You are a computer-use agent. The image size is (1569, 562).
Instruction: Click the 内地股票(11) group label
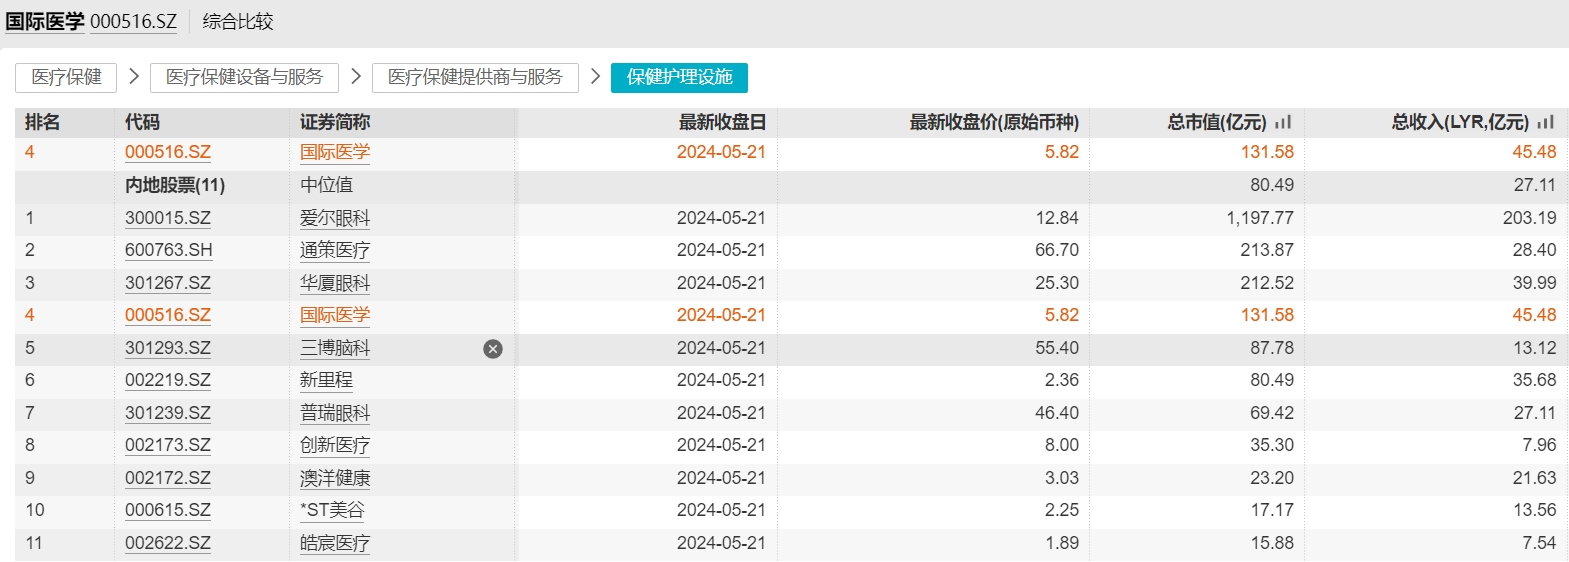tap(175, 185)
